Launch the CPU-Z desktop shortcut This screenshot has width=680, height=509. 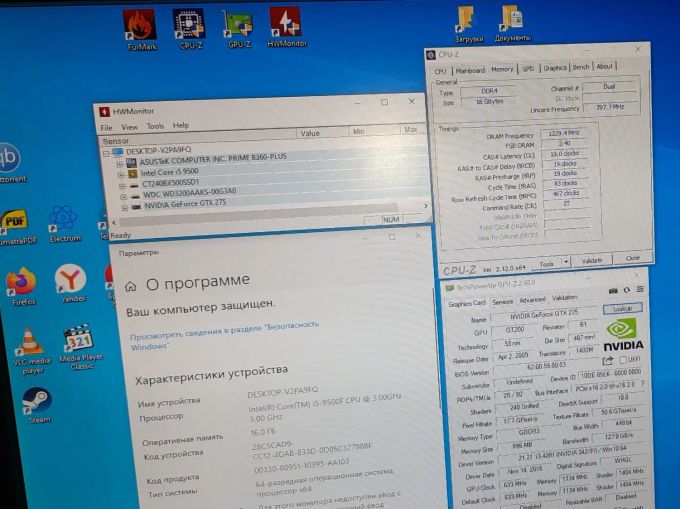coord(190,28)
